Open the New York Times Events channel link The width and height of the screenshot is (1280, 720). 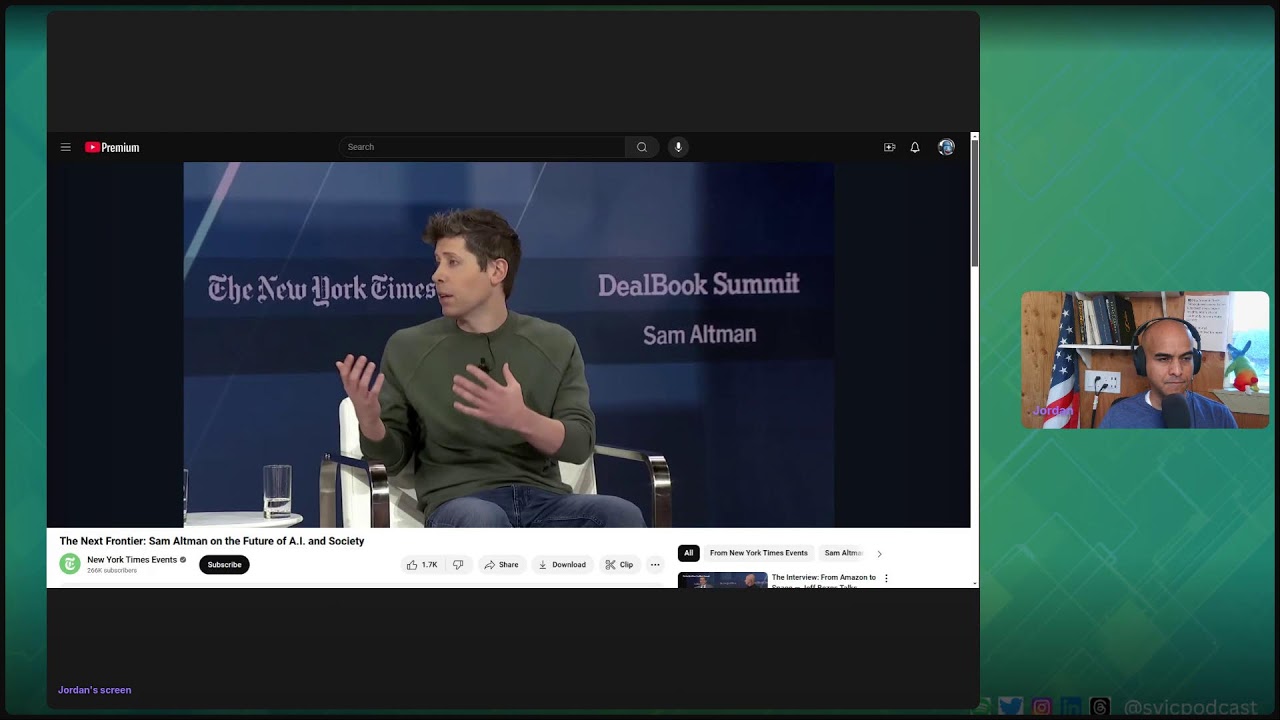(x=132, y=560)
